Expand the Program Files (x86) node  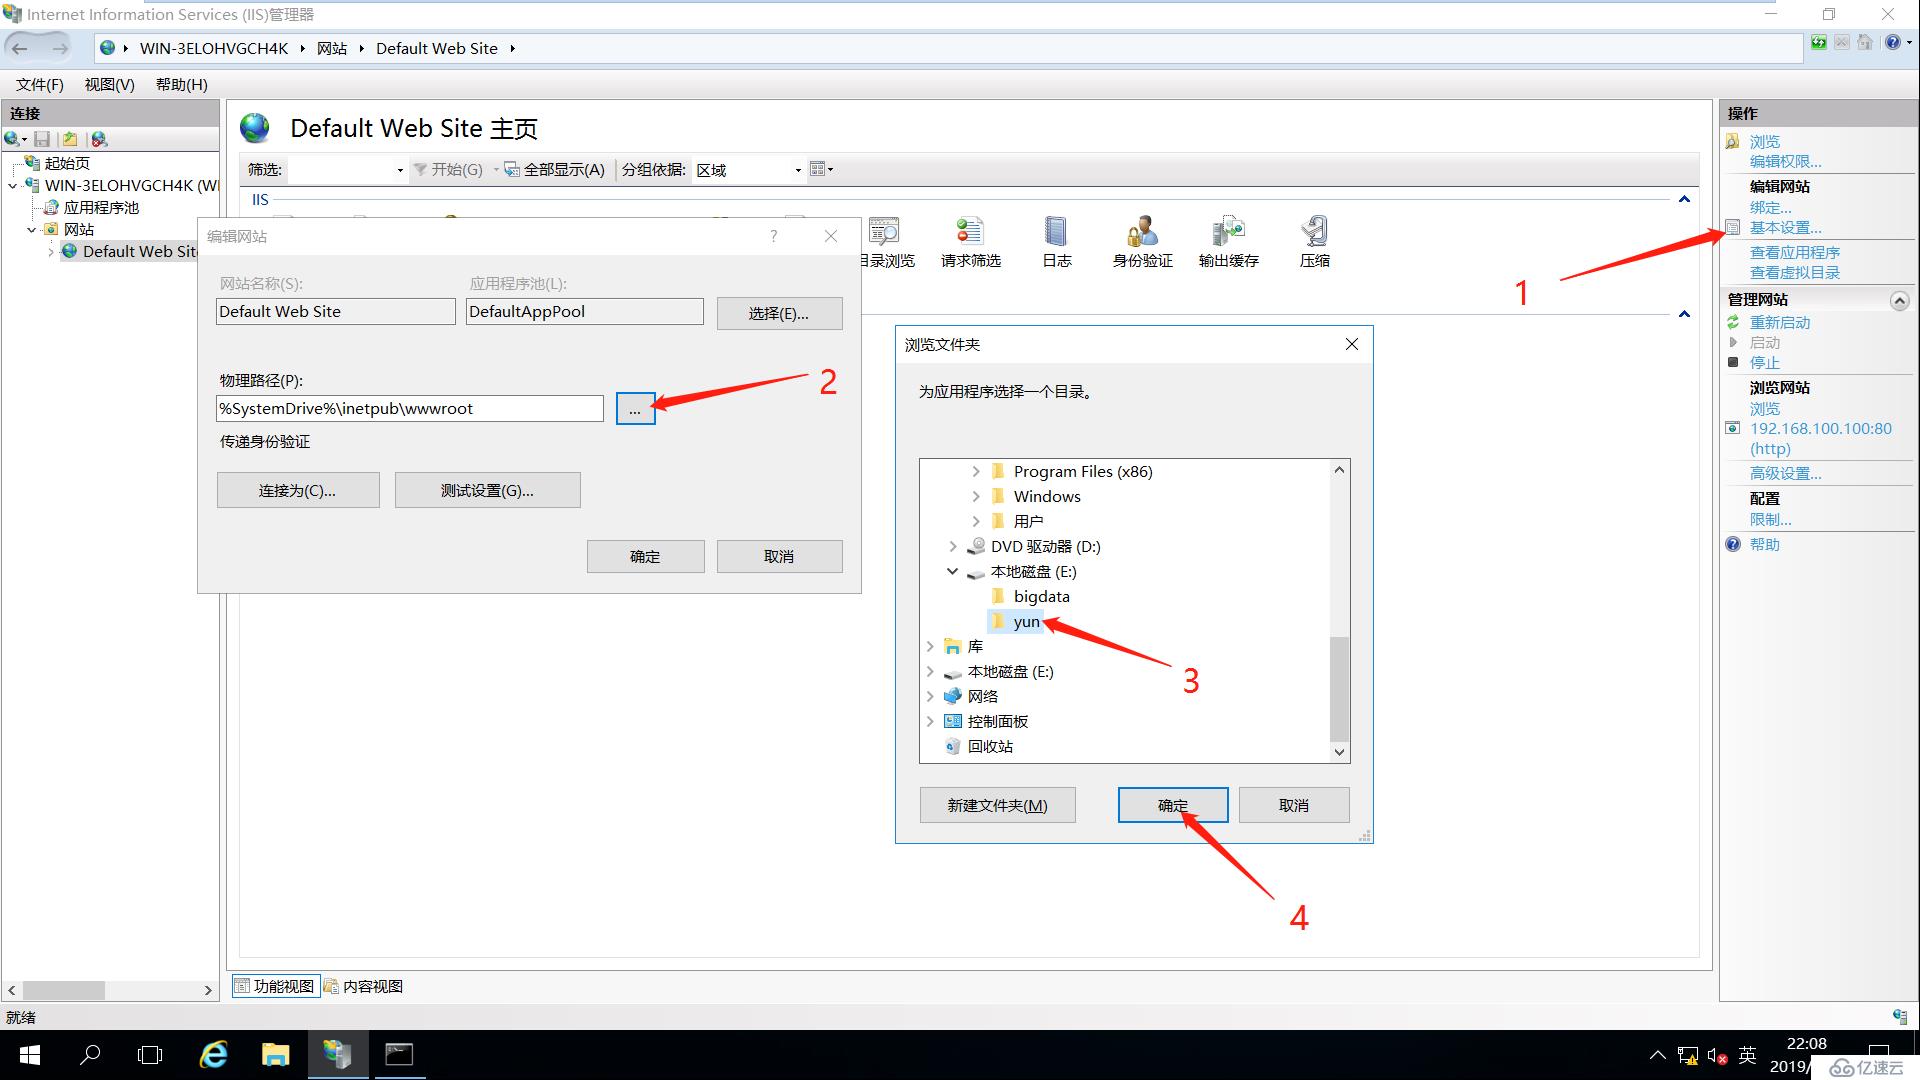(976, 471)
